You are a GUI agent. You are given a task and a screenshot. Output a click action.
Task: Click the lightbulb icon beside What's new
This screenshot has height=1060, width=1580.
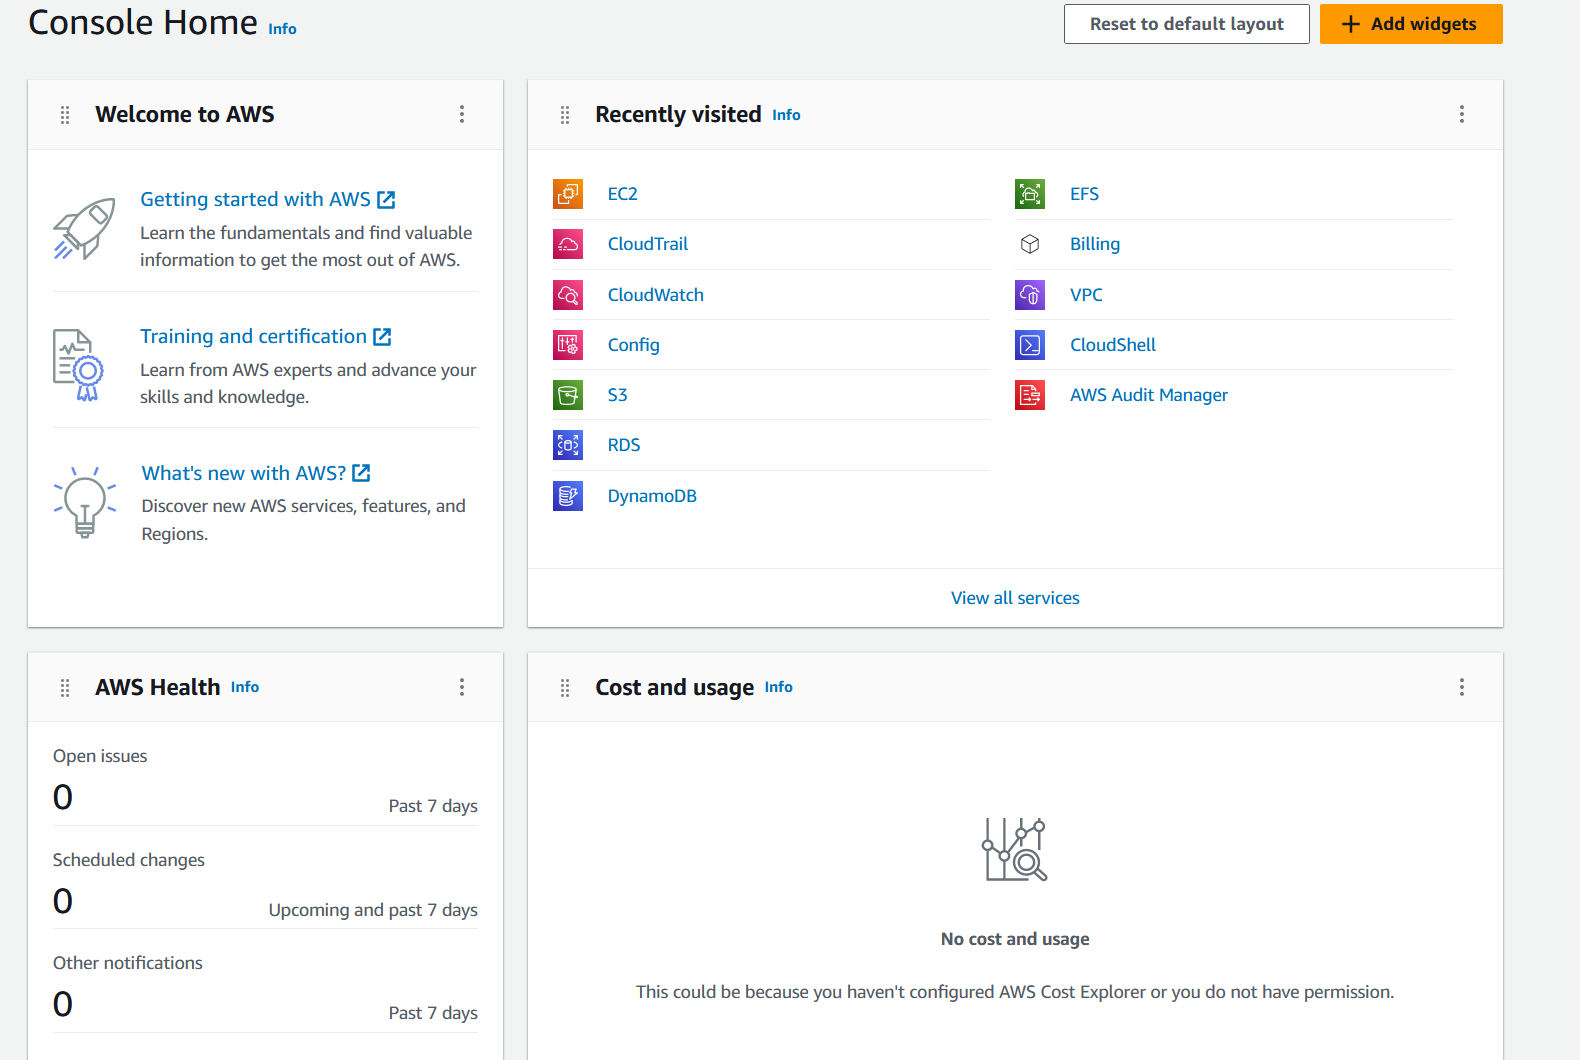85,502
